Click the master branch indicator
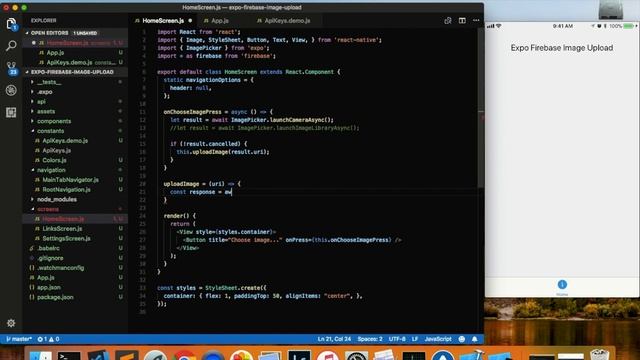The height and width of the screenshot is (360, 640). [x=19, y=339]
